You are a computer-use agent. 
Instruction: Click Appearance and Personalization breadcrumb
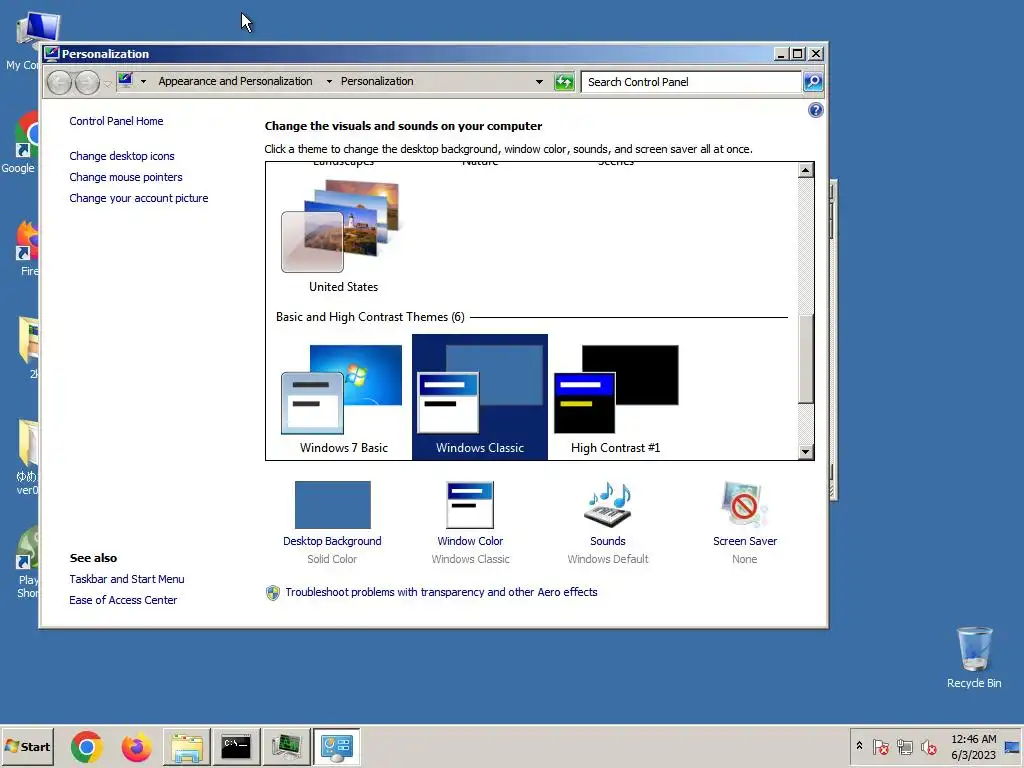pyautogui.click(x=235, y=81)
